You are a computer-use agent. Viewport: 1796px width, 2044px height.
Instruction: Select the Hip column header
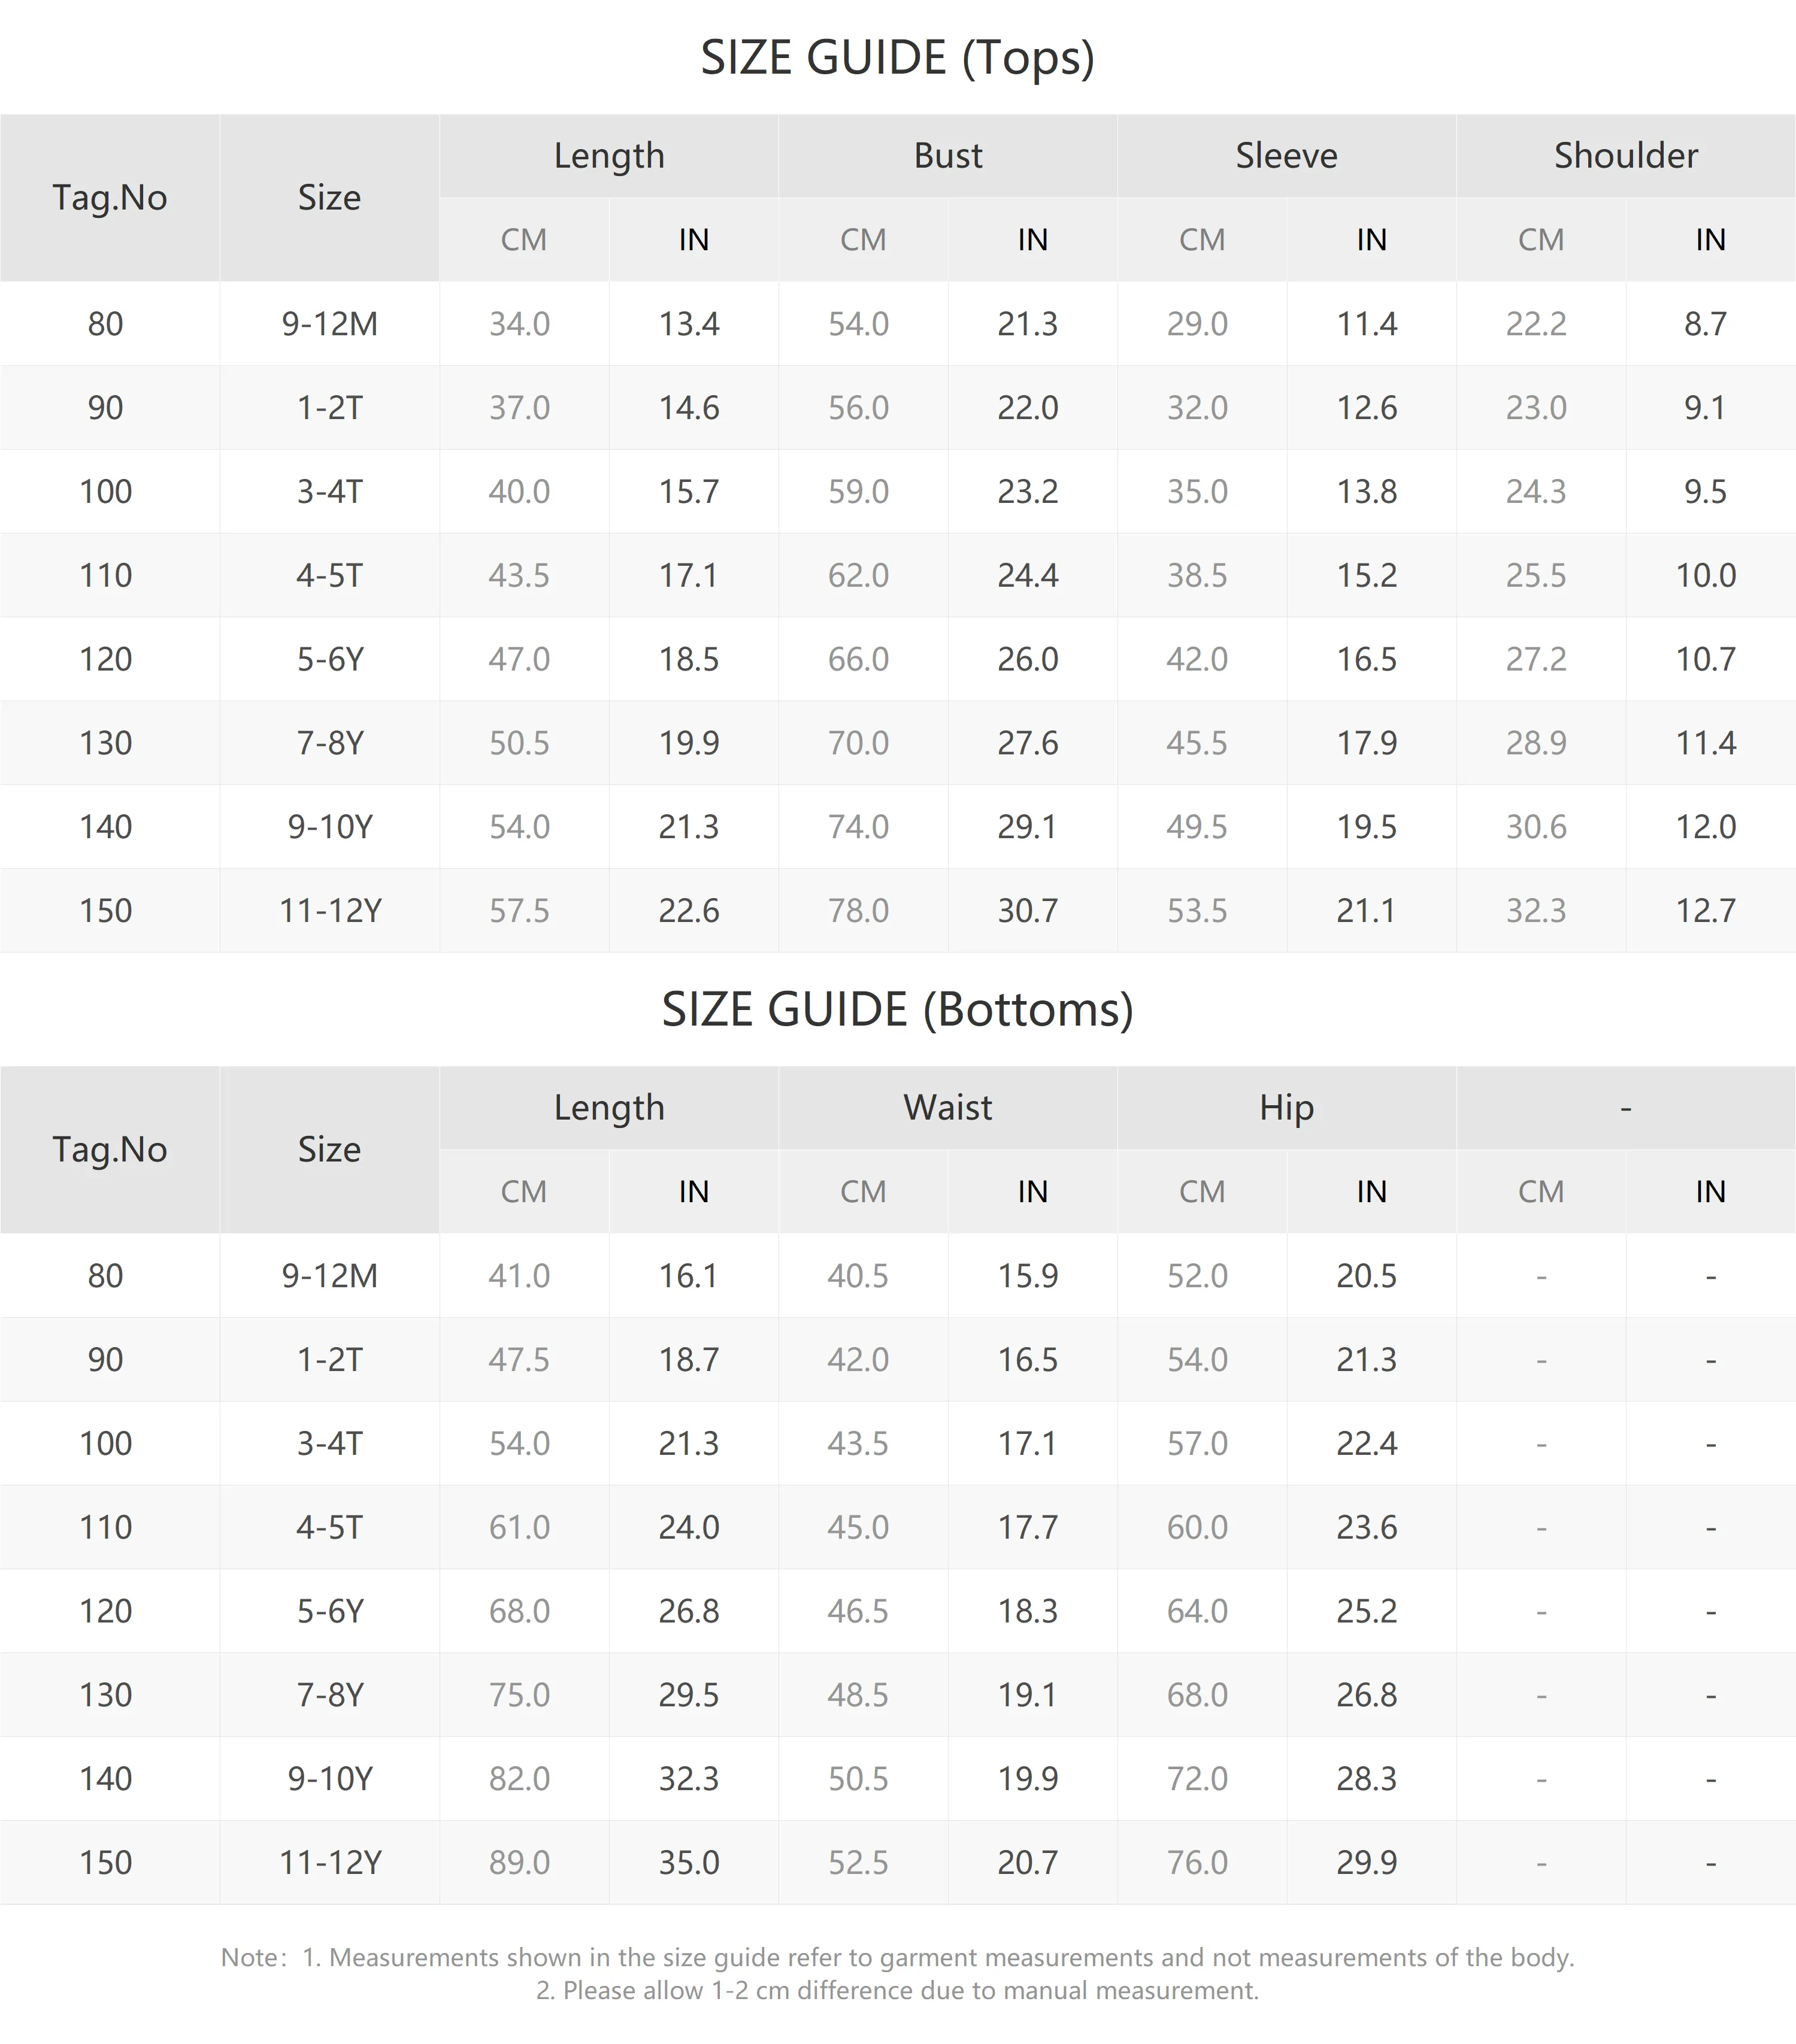[x=1286, y=1108]
